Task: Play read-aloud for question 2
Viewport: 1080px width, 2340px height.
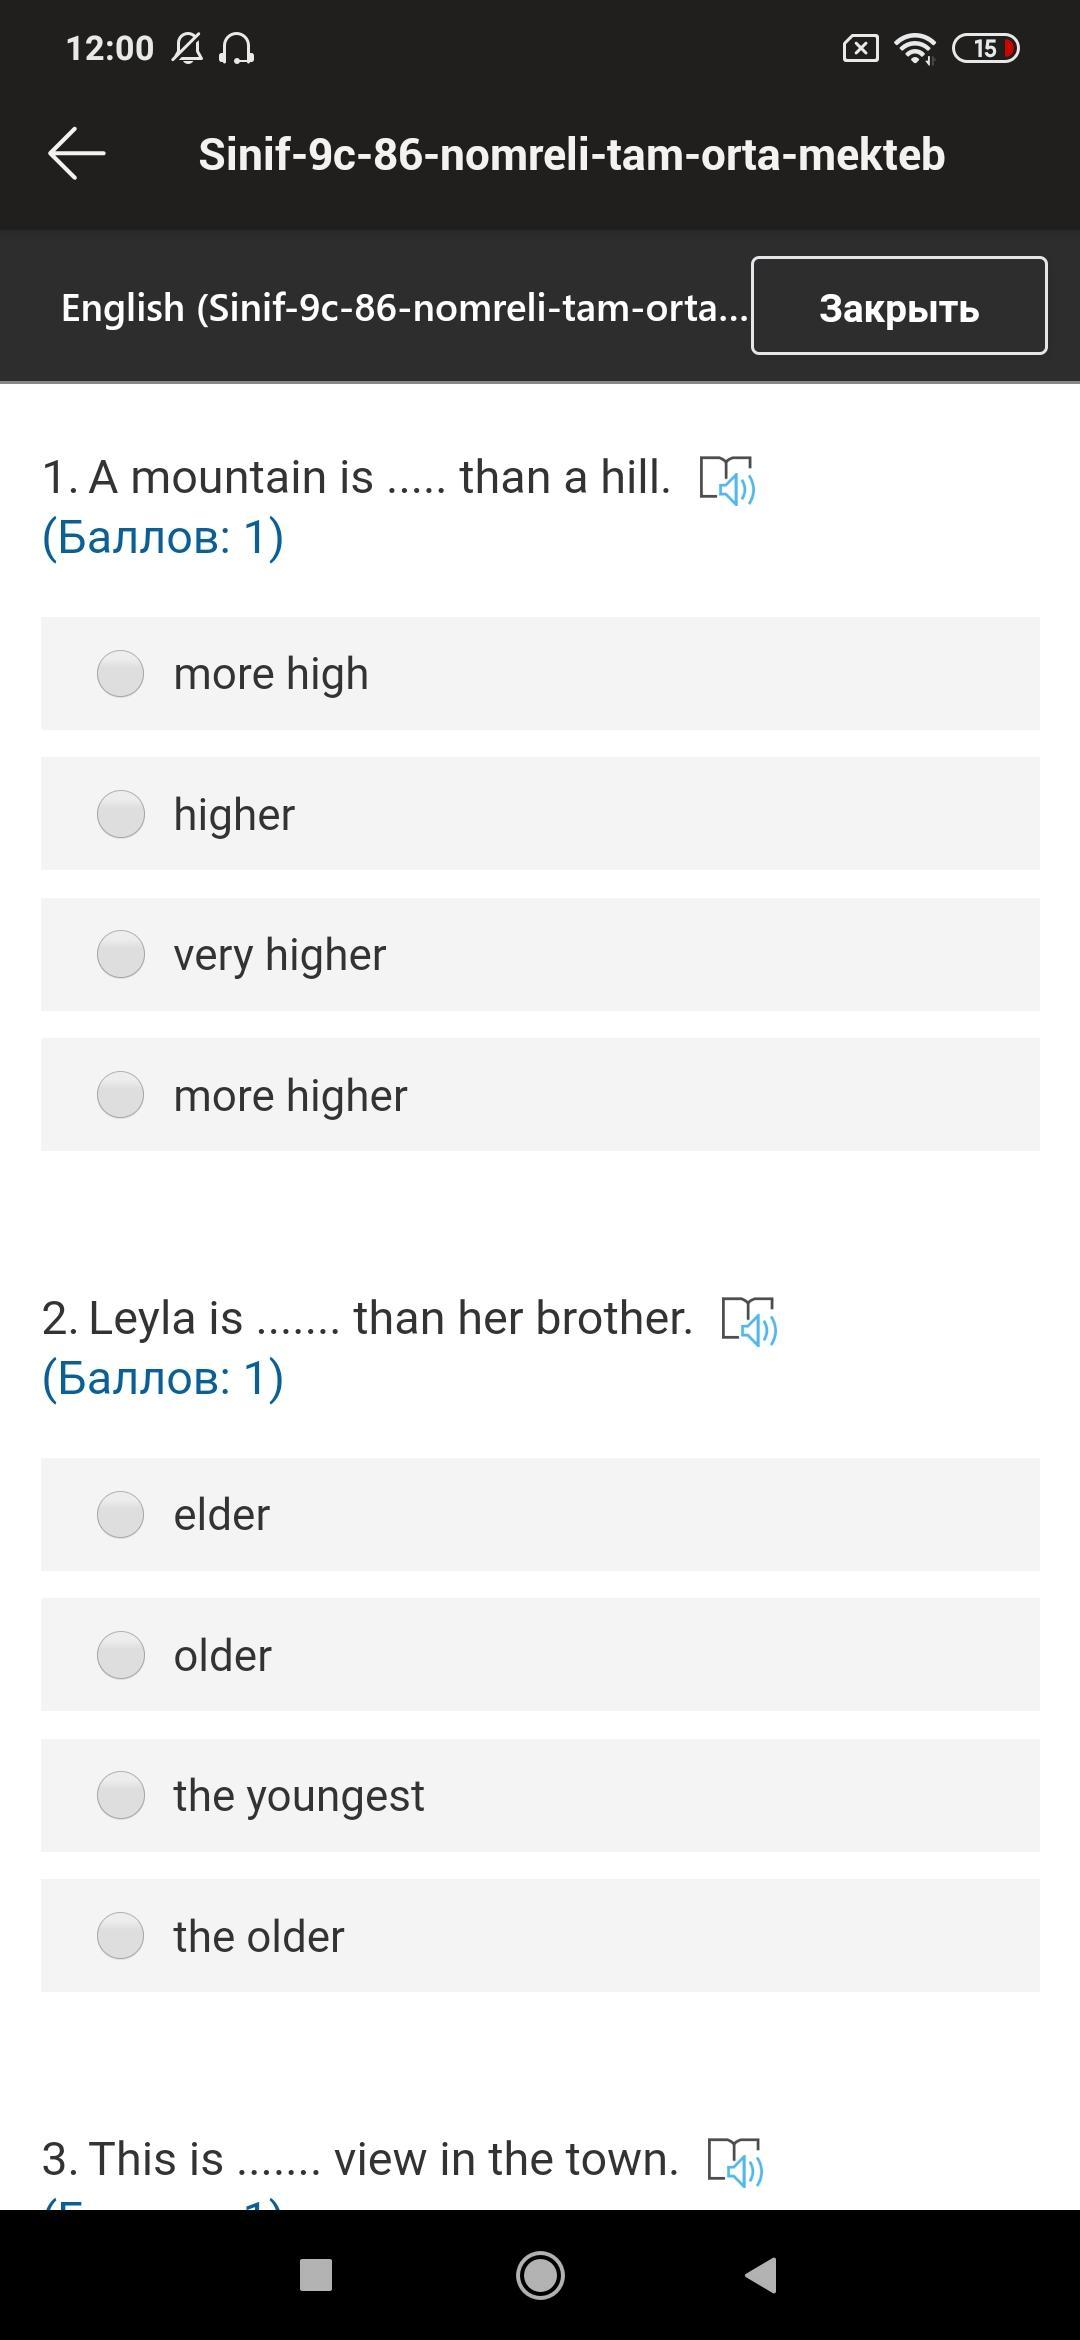Action: point(749,1320)
